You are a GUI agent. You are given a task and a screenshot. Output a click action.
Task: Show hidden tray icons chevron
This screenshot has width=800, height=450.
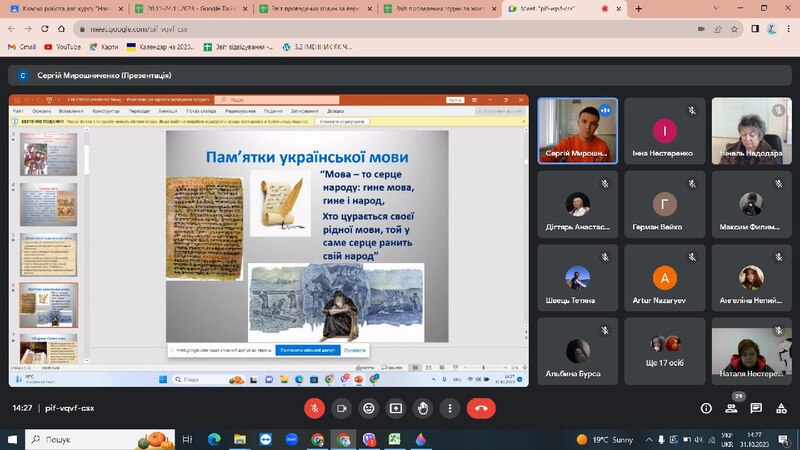[648, 439]
